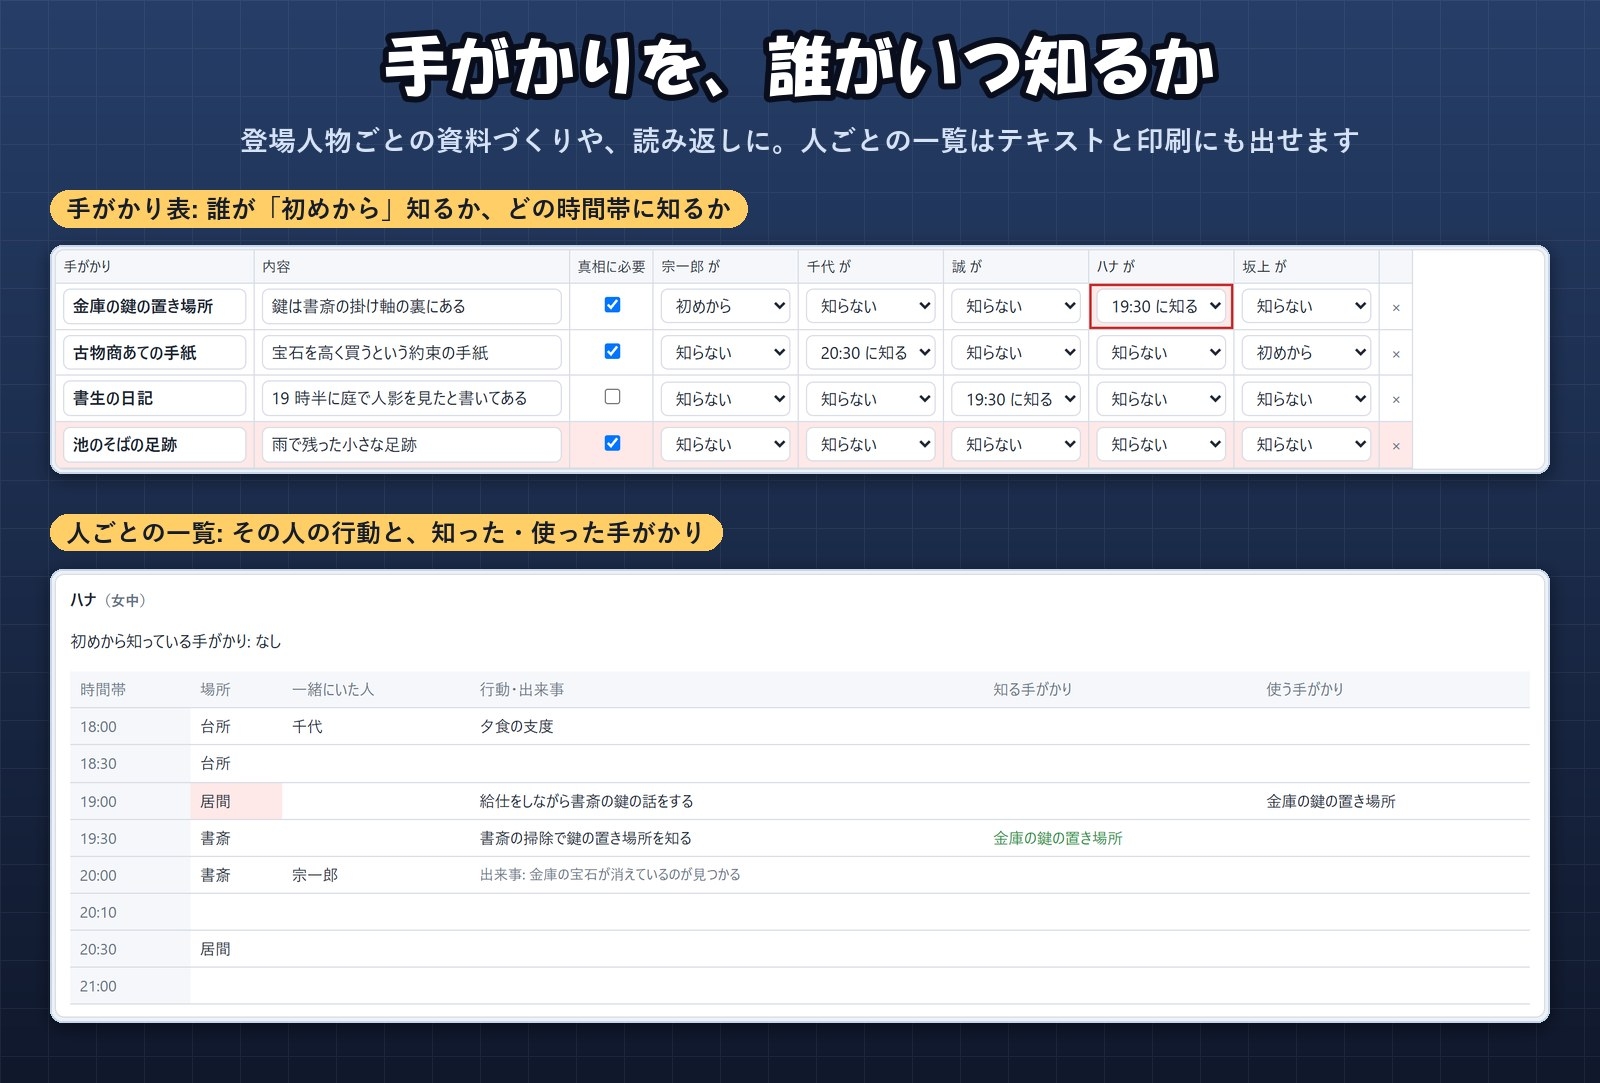1600x1083 pixels.
Task: Delete the 書生の日記 clue row
Action: pos(1396,400)
